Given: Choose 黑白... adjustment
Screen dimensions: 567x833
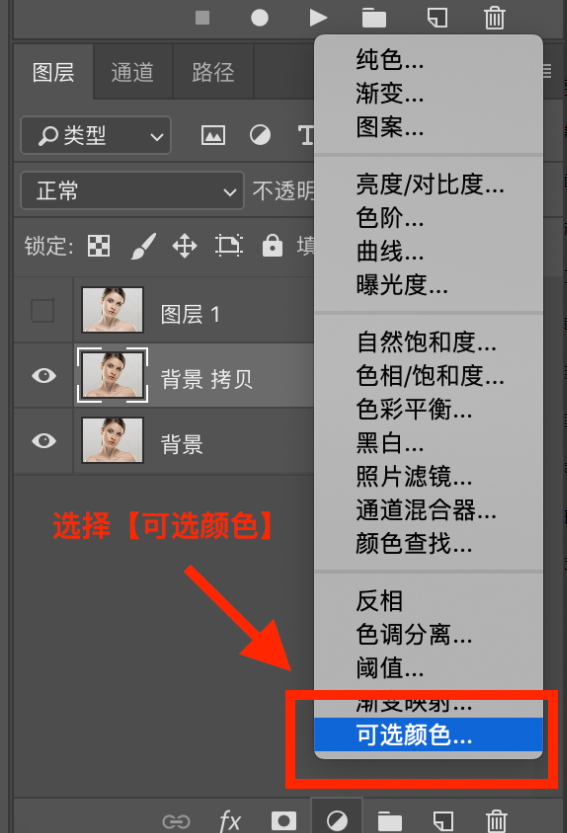Looking at the screenshot, I should point(428,443).
